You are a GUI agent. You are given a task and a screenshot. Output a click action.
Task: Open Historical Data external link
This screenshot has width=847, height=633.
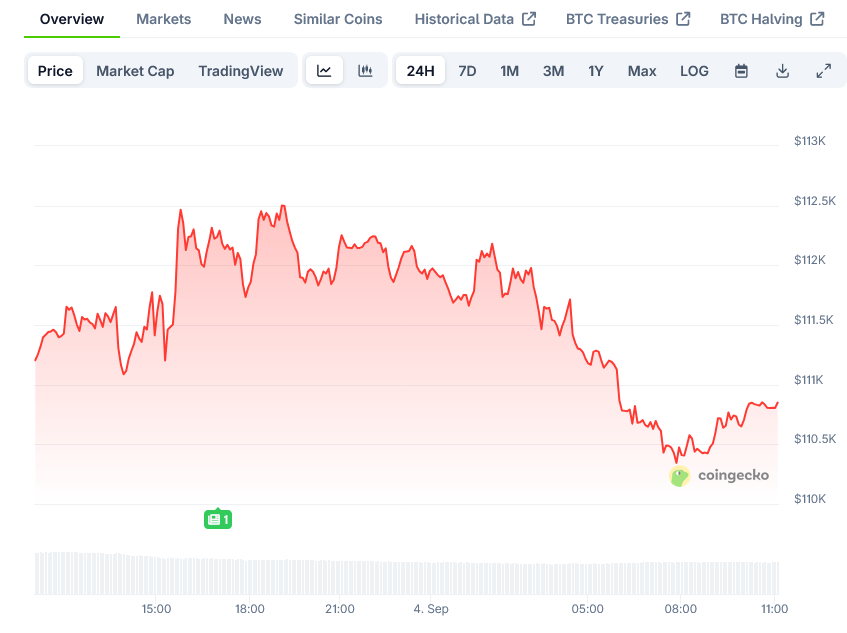(475, 19)
